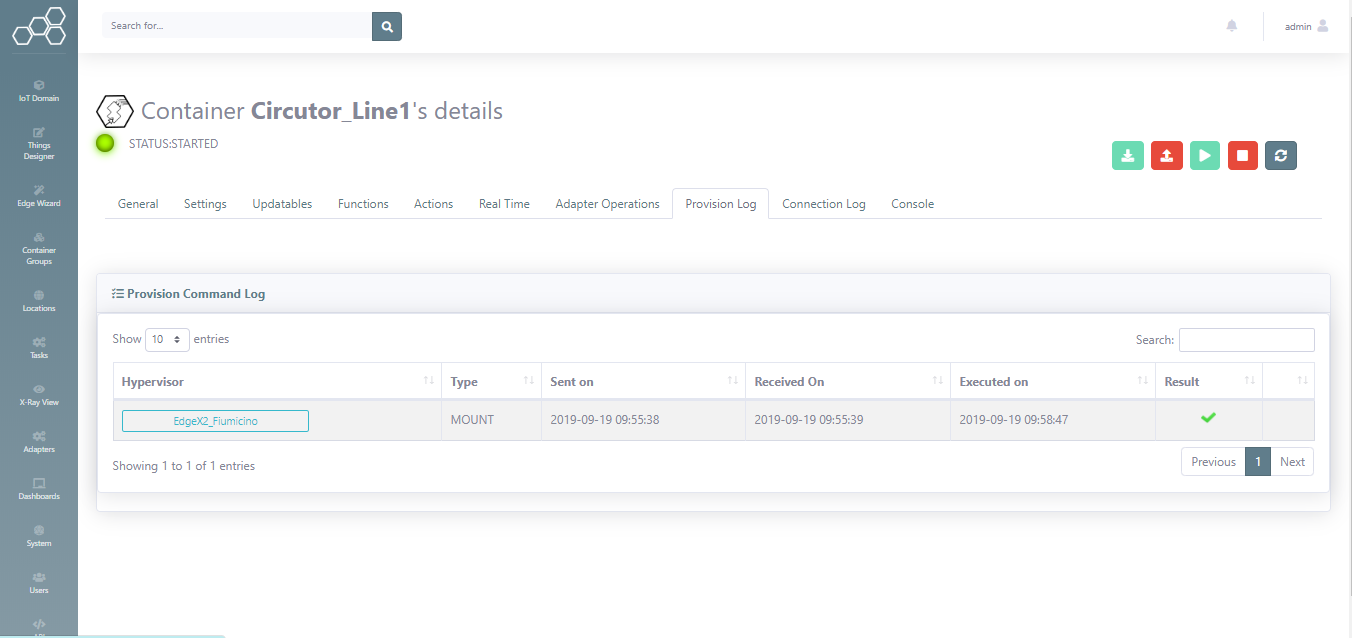Switch to the Console tab
Screen dimensions: 1352x638
[913, 204]
